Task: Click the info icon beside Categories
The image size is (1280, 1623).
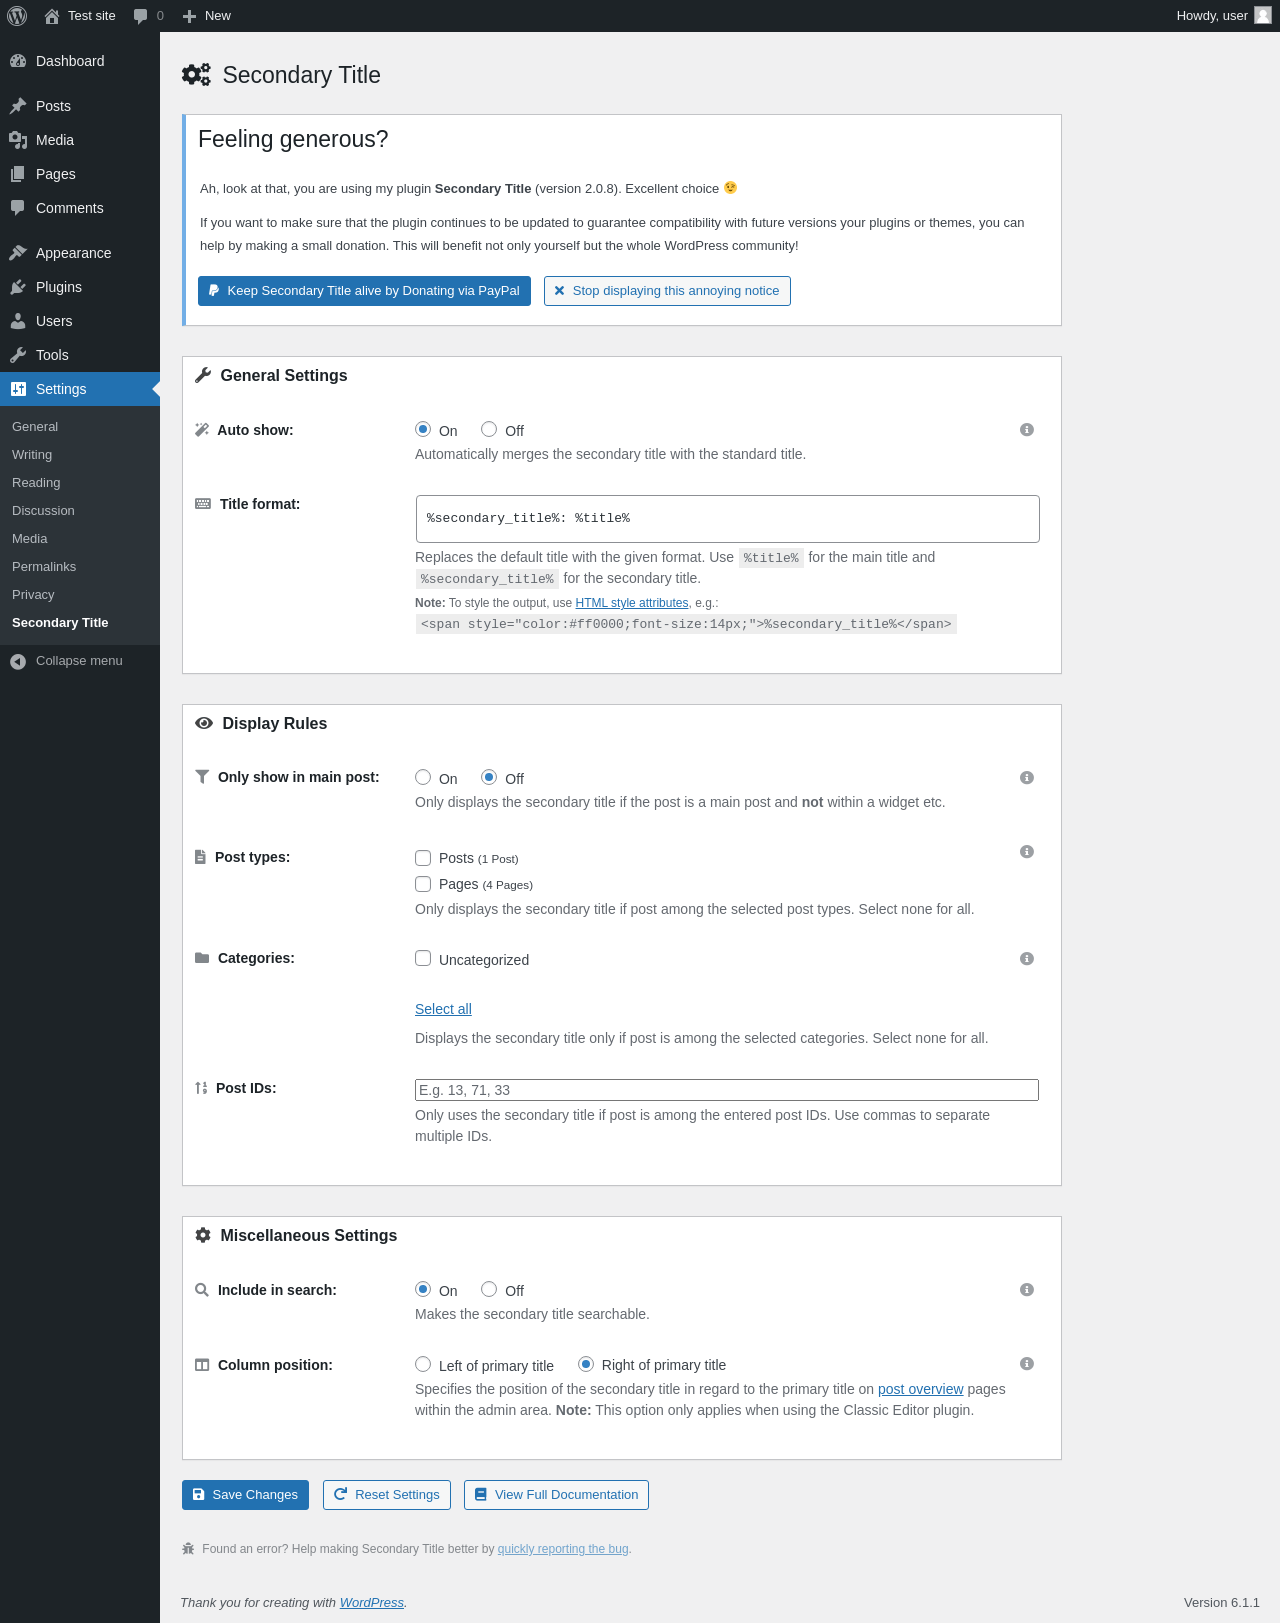Action: pyautogui.click(x=1027, y=959)
